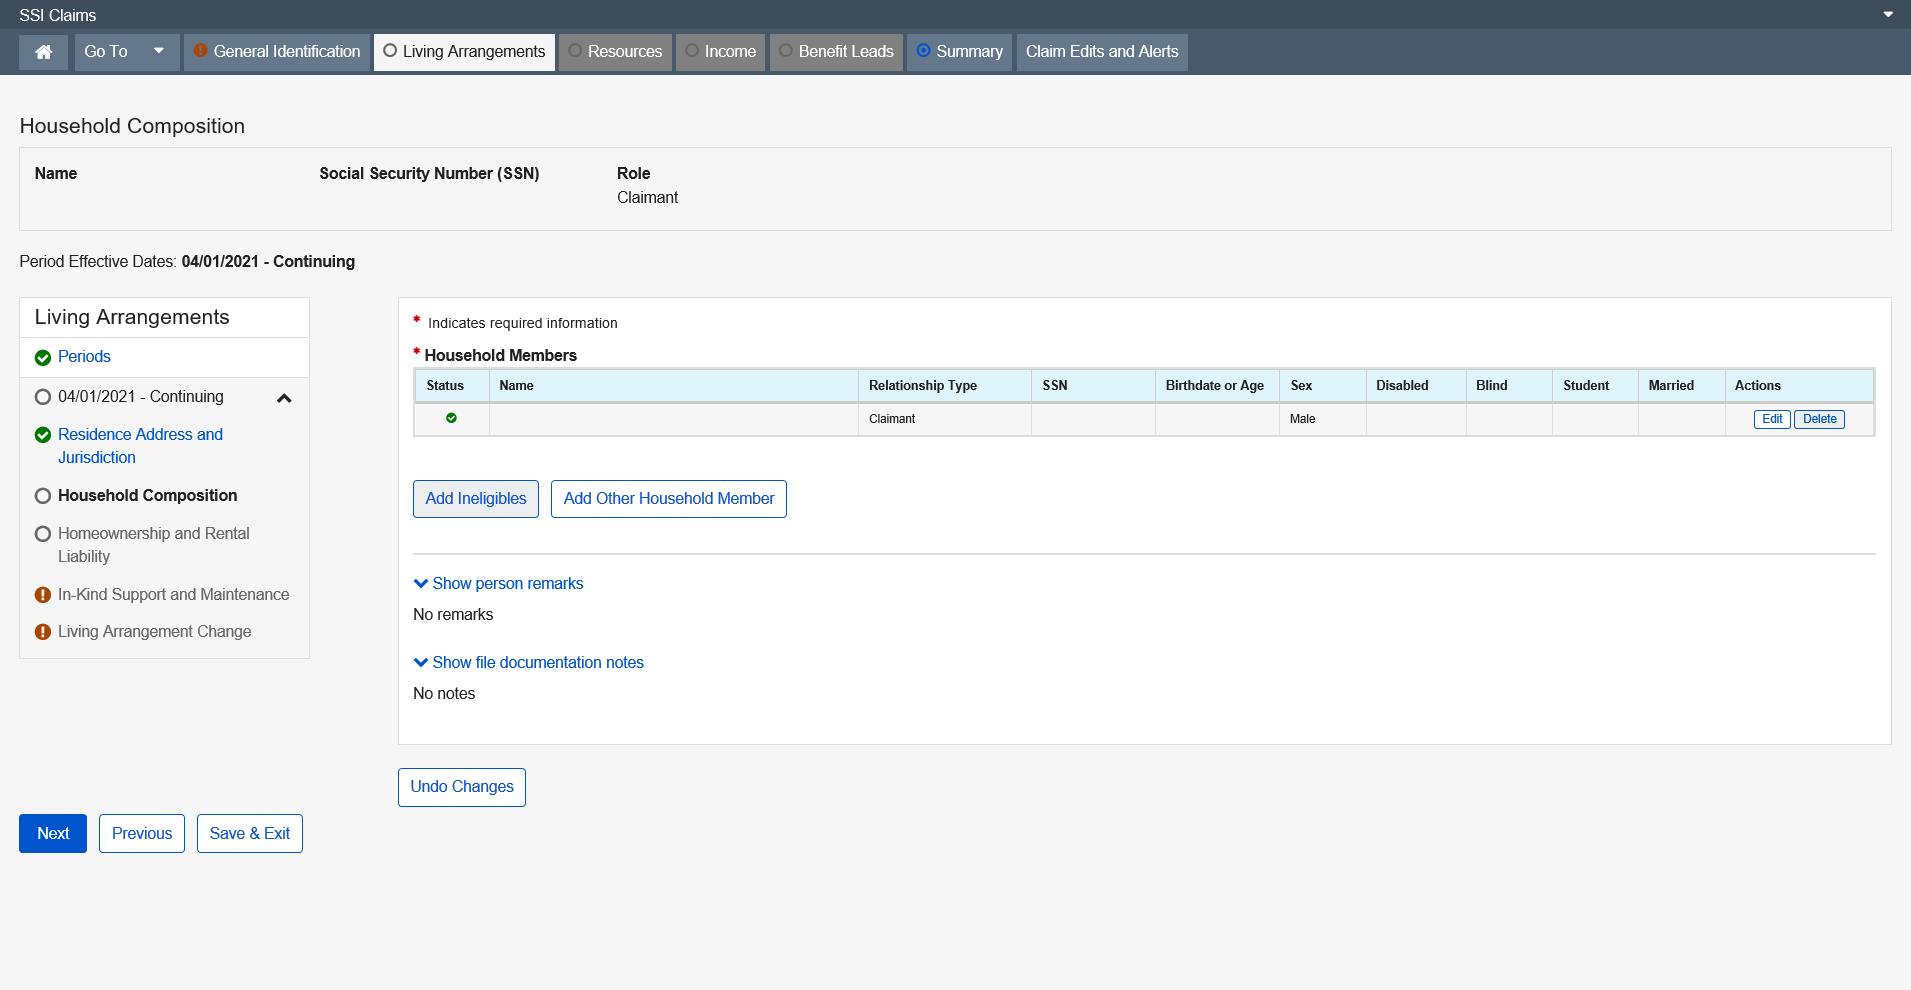This screenshot has height=990, width=1911.
Task: Select the Summary tab radio indicator
Action: click(x=923, y=51)
